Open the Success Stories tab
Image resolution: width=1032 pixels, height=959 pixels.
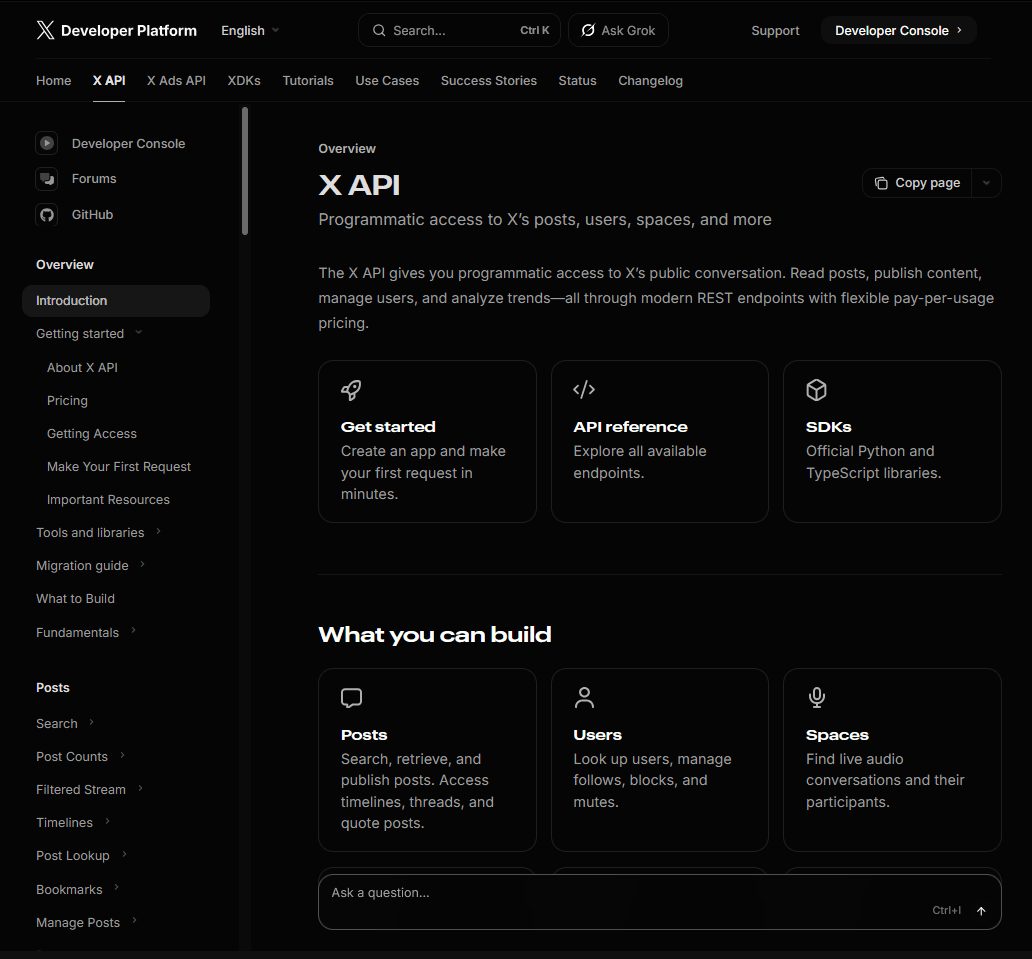tap(488, 80)
